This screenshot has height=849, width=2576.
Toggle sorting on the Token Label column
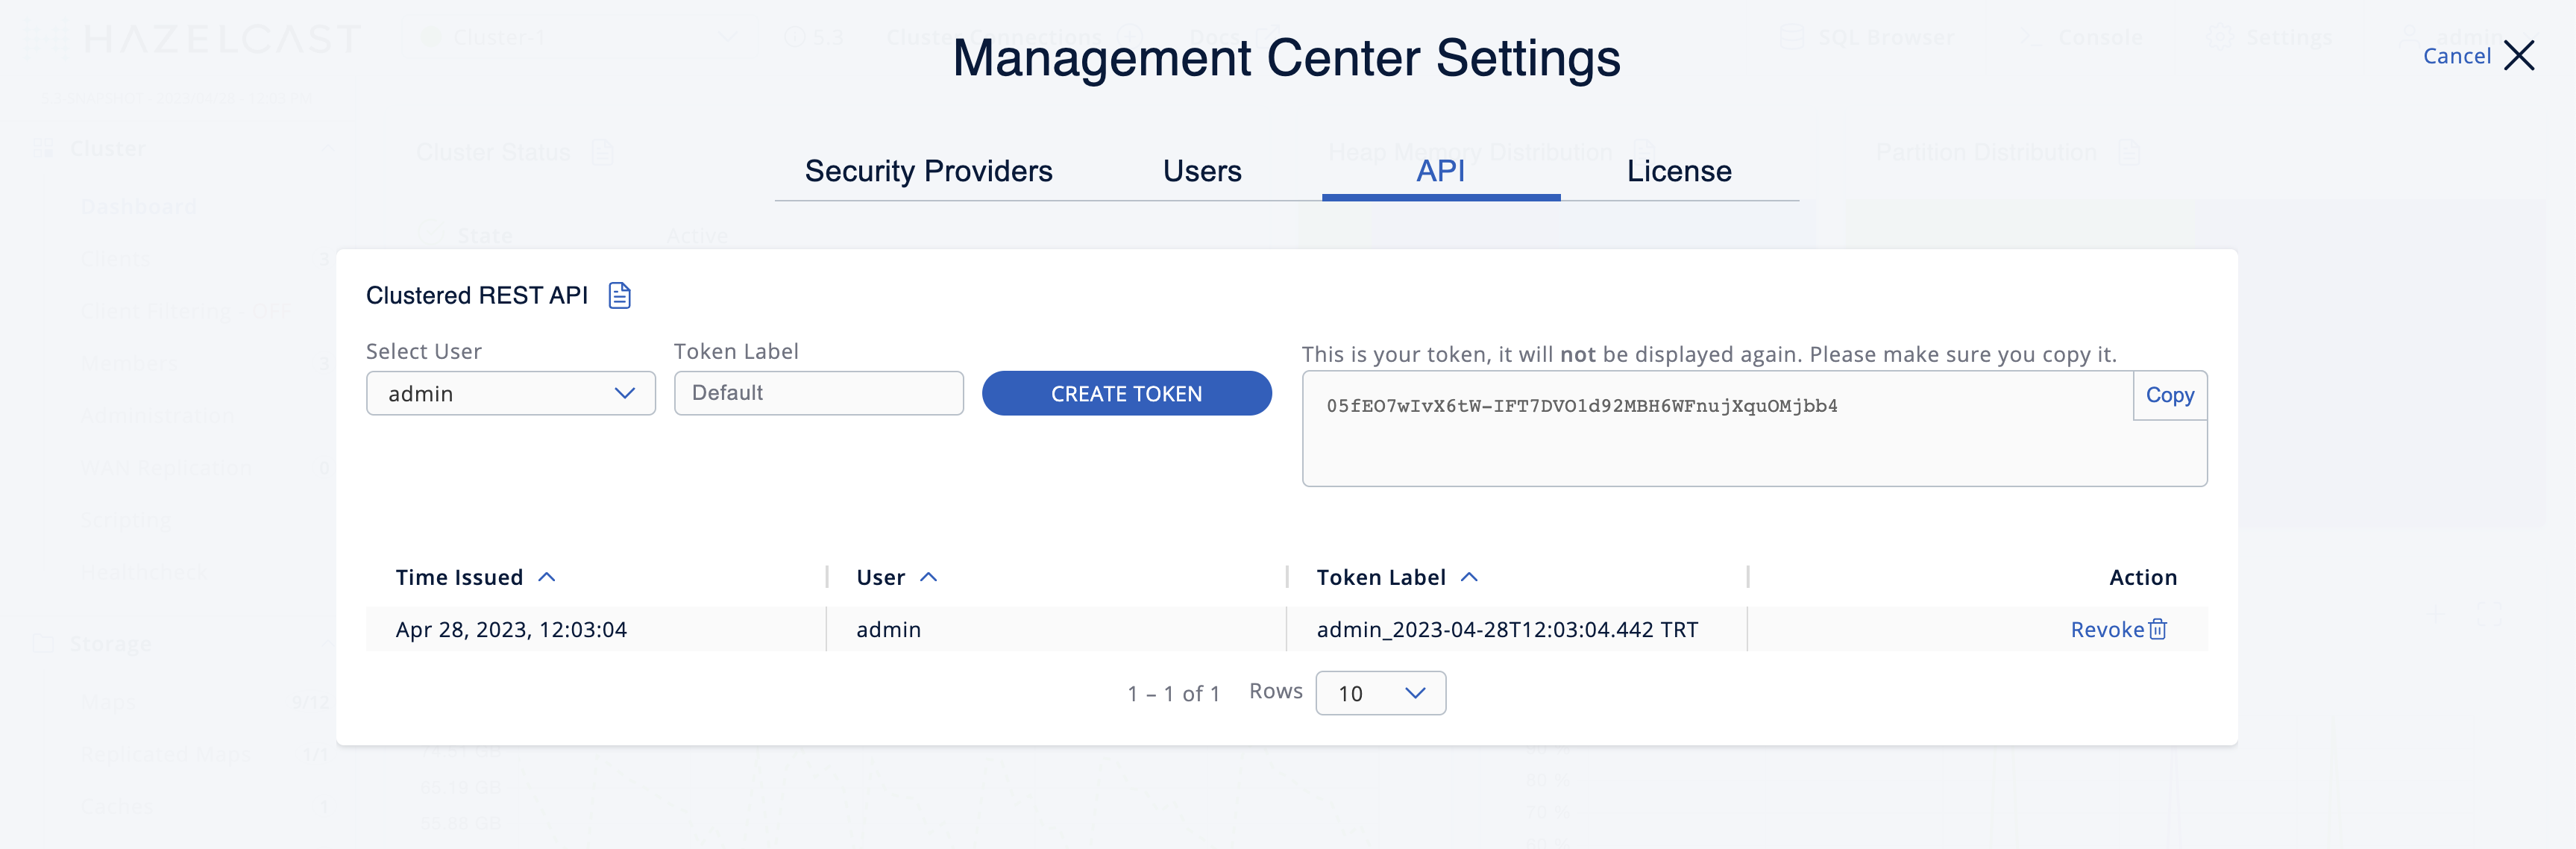click(1469, 576)
